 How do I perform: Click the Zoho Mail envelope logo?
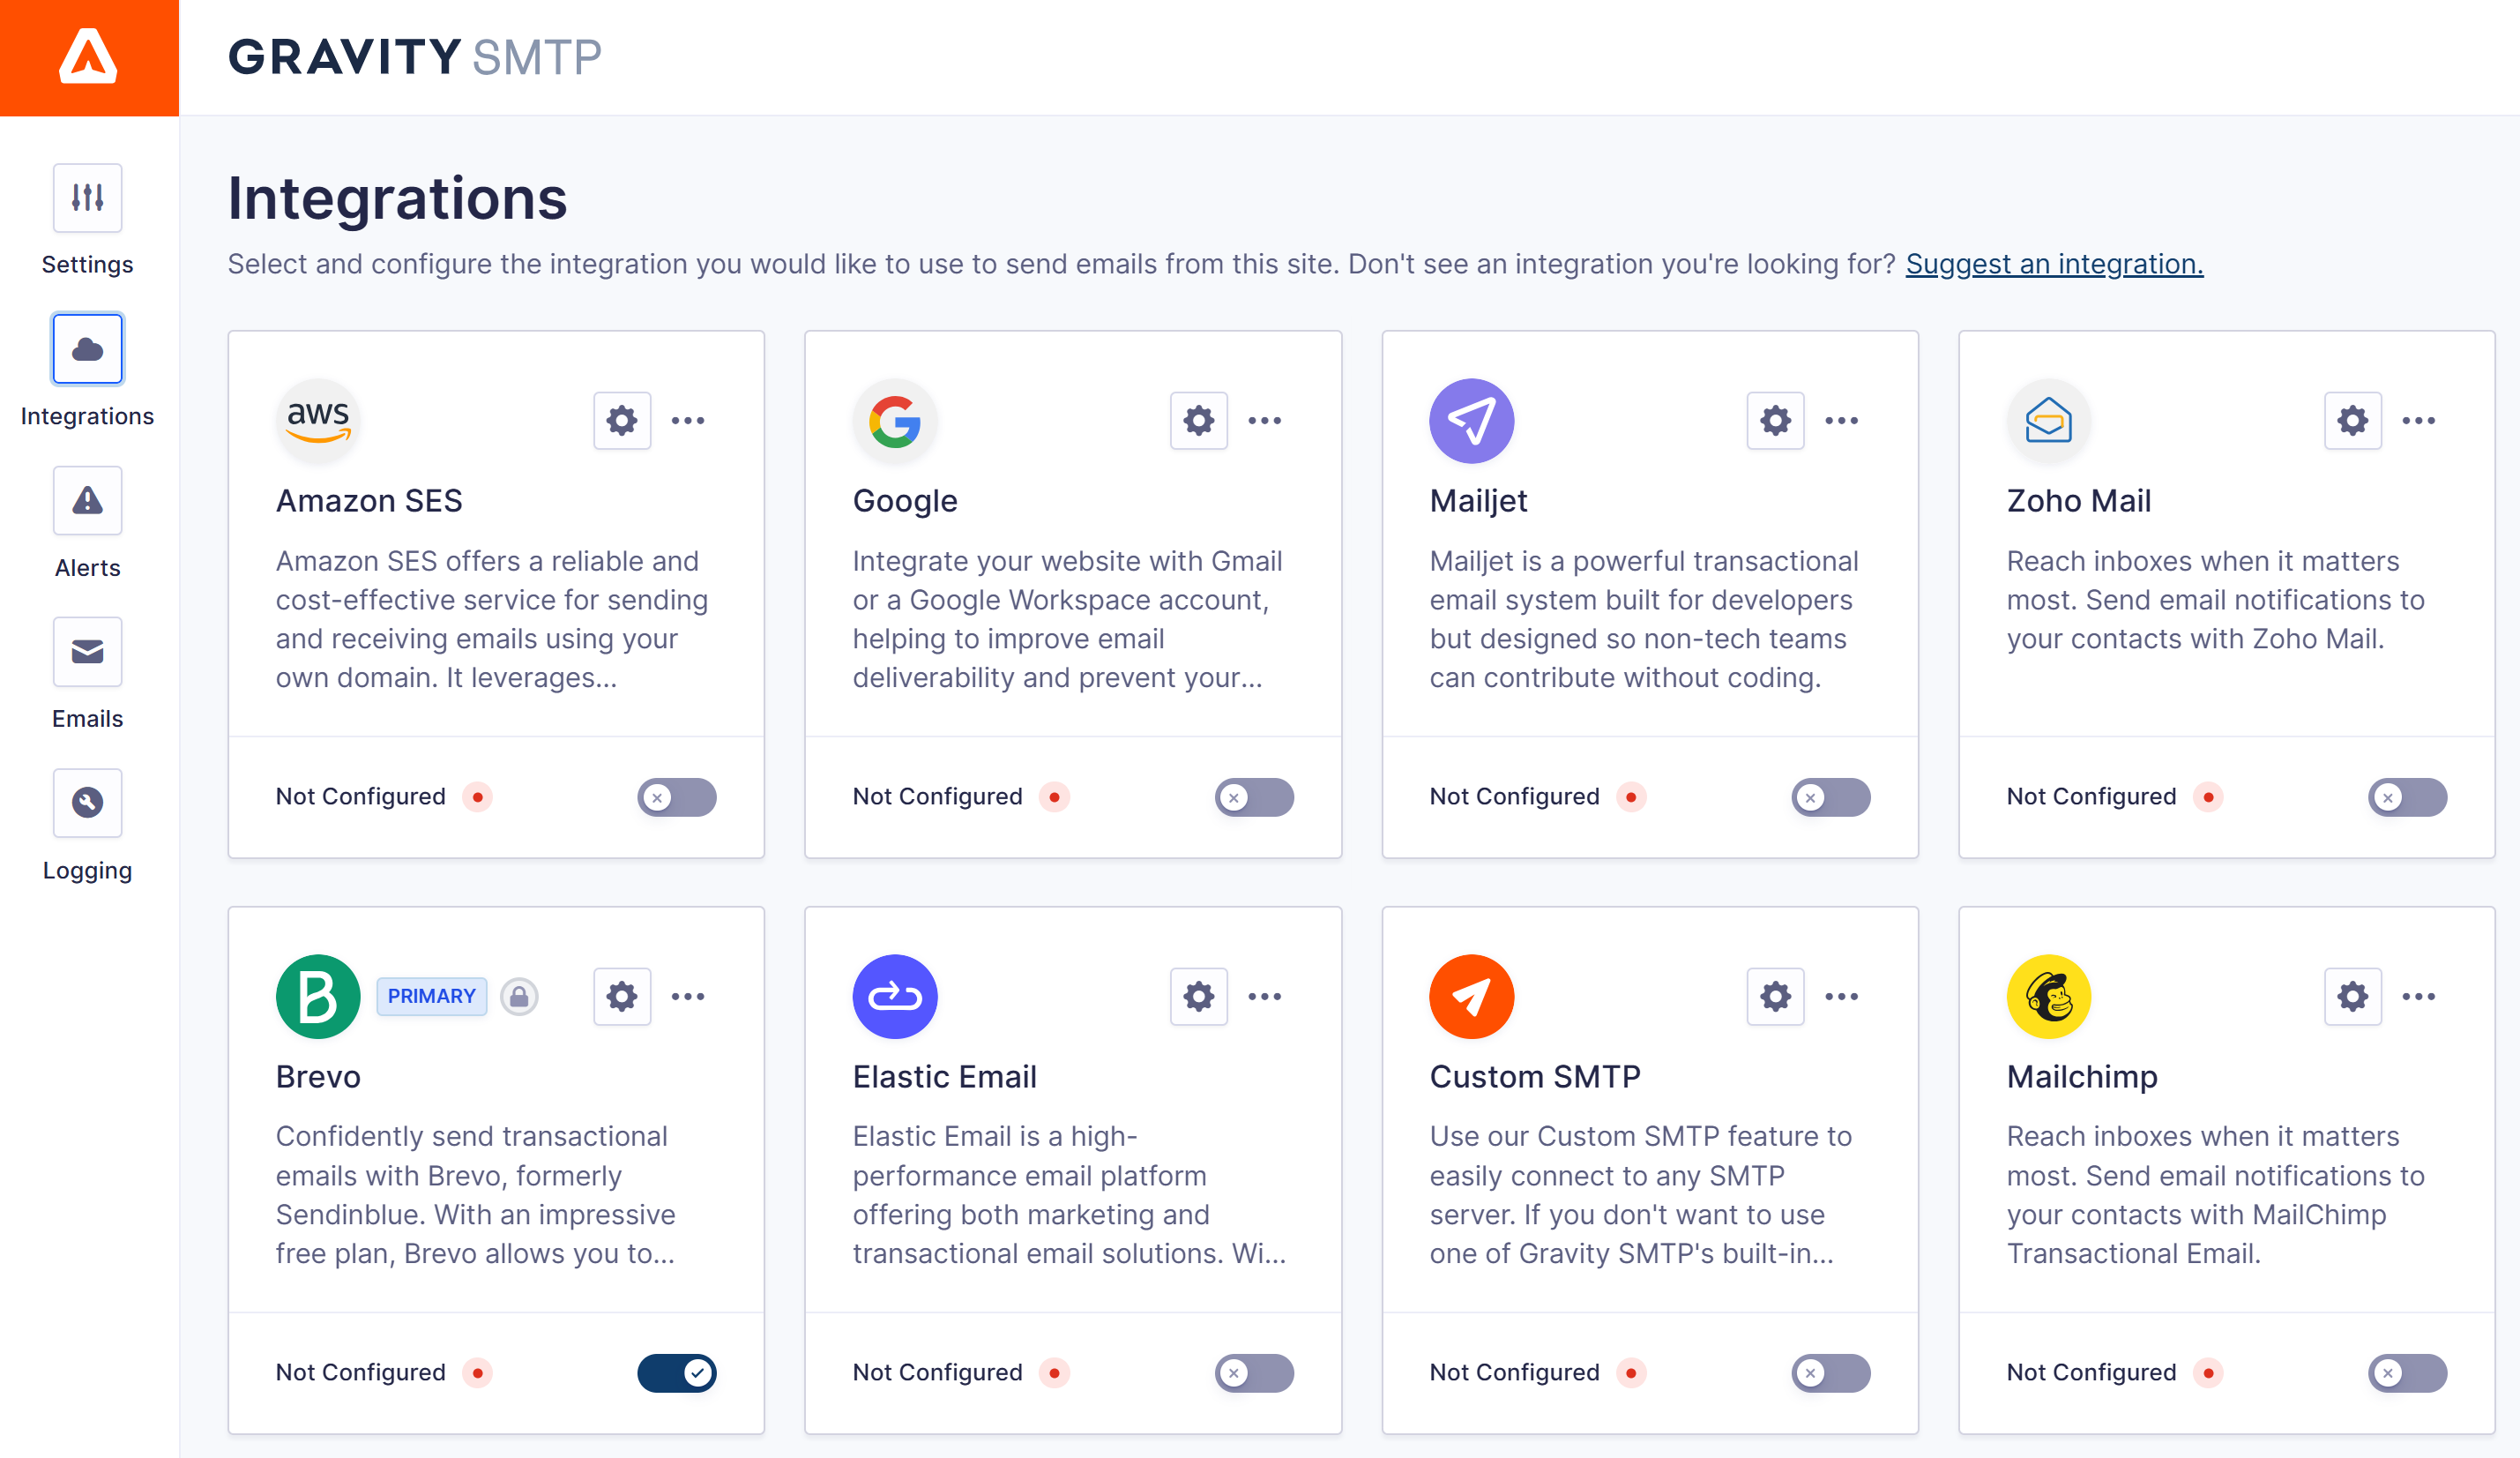click(x=2049, y=421)
